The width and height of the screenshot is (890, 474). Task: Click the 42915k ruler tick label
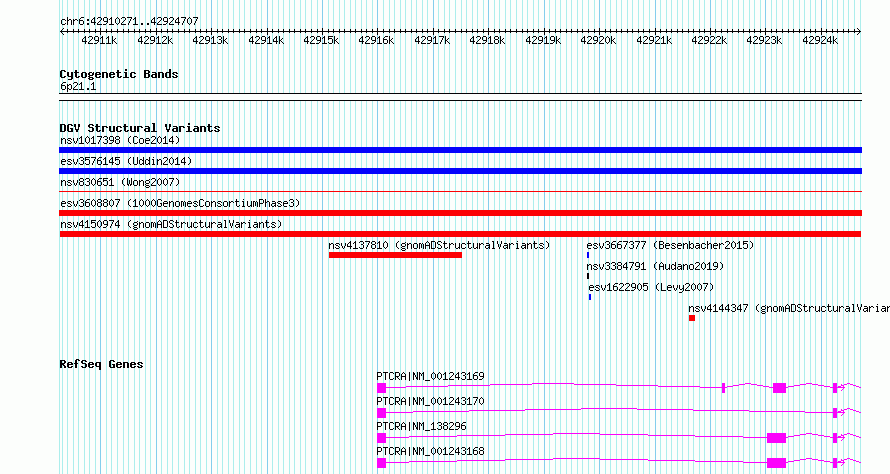click(321, 41)
